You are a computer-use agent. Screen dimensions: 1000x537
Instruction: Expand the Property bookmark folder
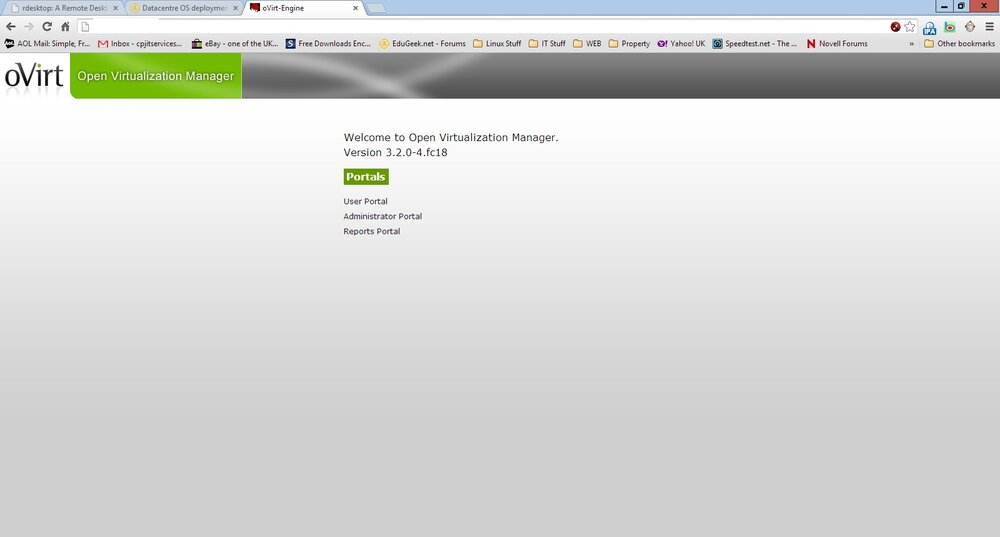tap(629, 44)
